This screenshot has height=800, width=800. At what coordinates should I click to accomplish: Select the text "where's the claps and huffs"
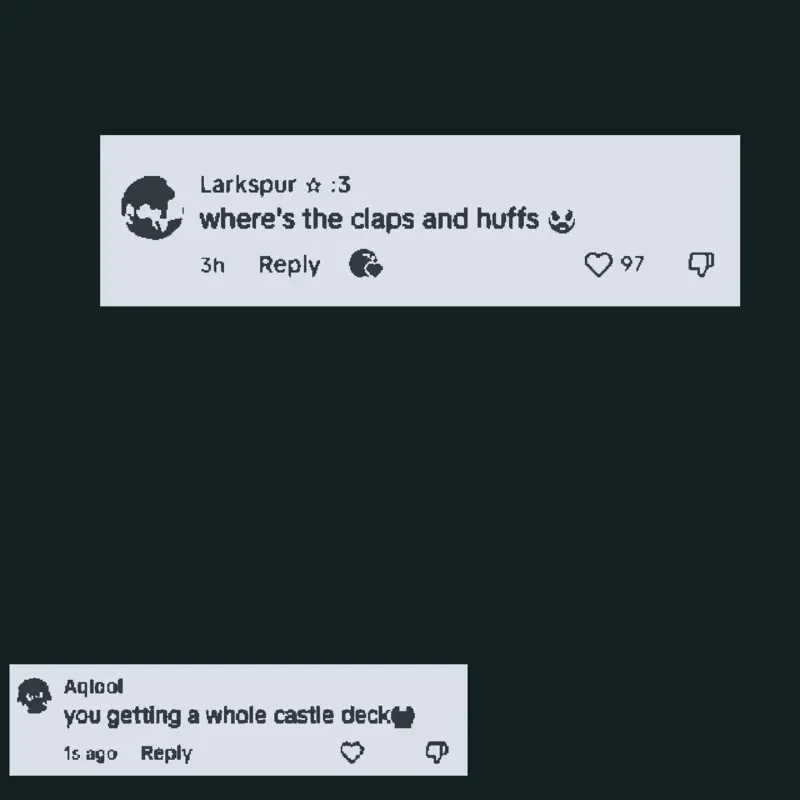point(369,219)
